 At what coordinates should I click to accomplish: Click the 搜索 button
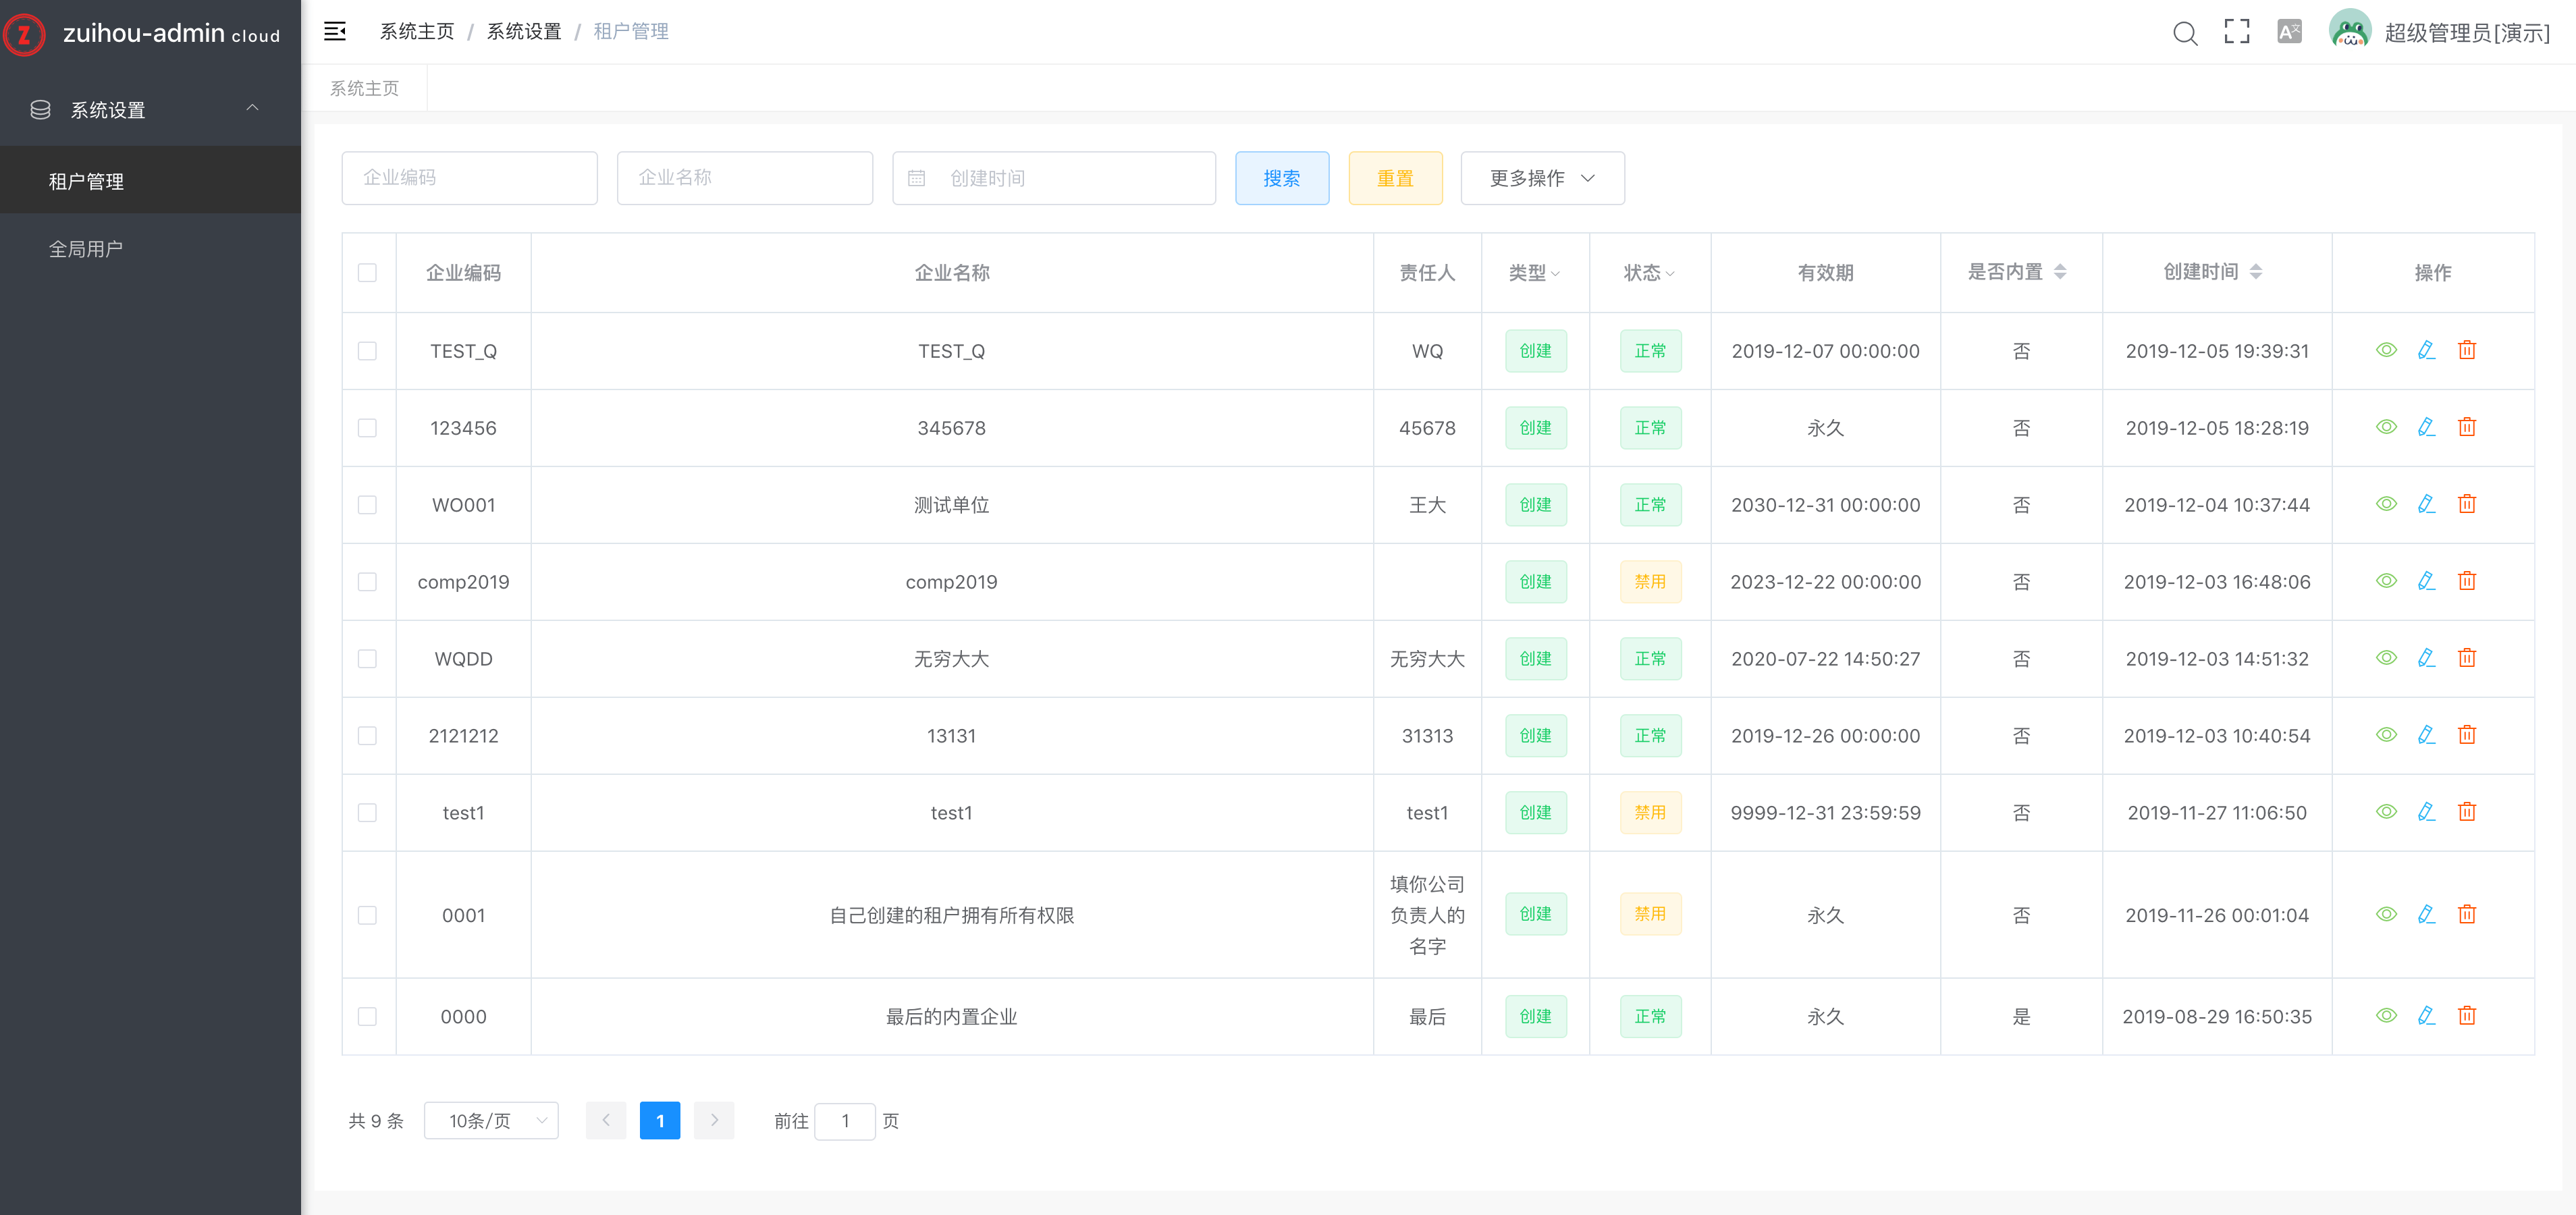coord(1281,178)
